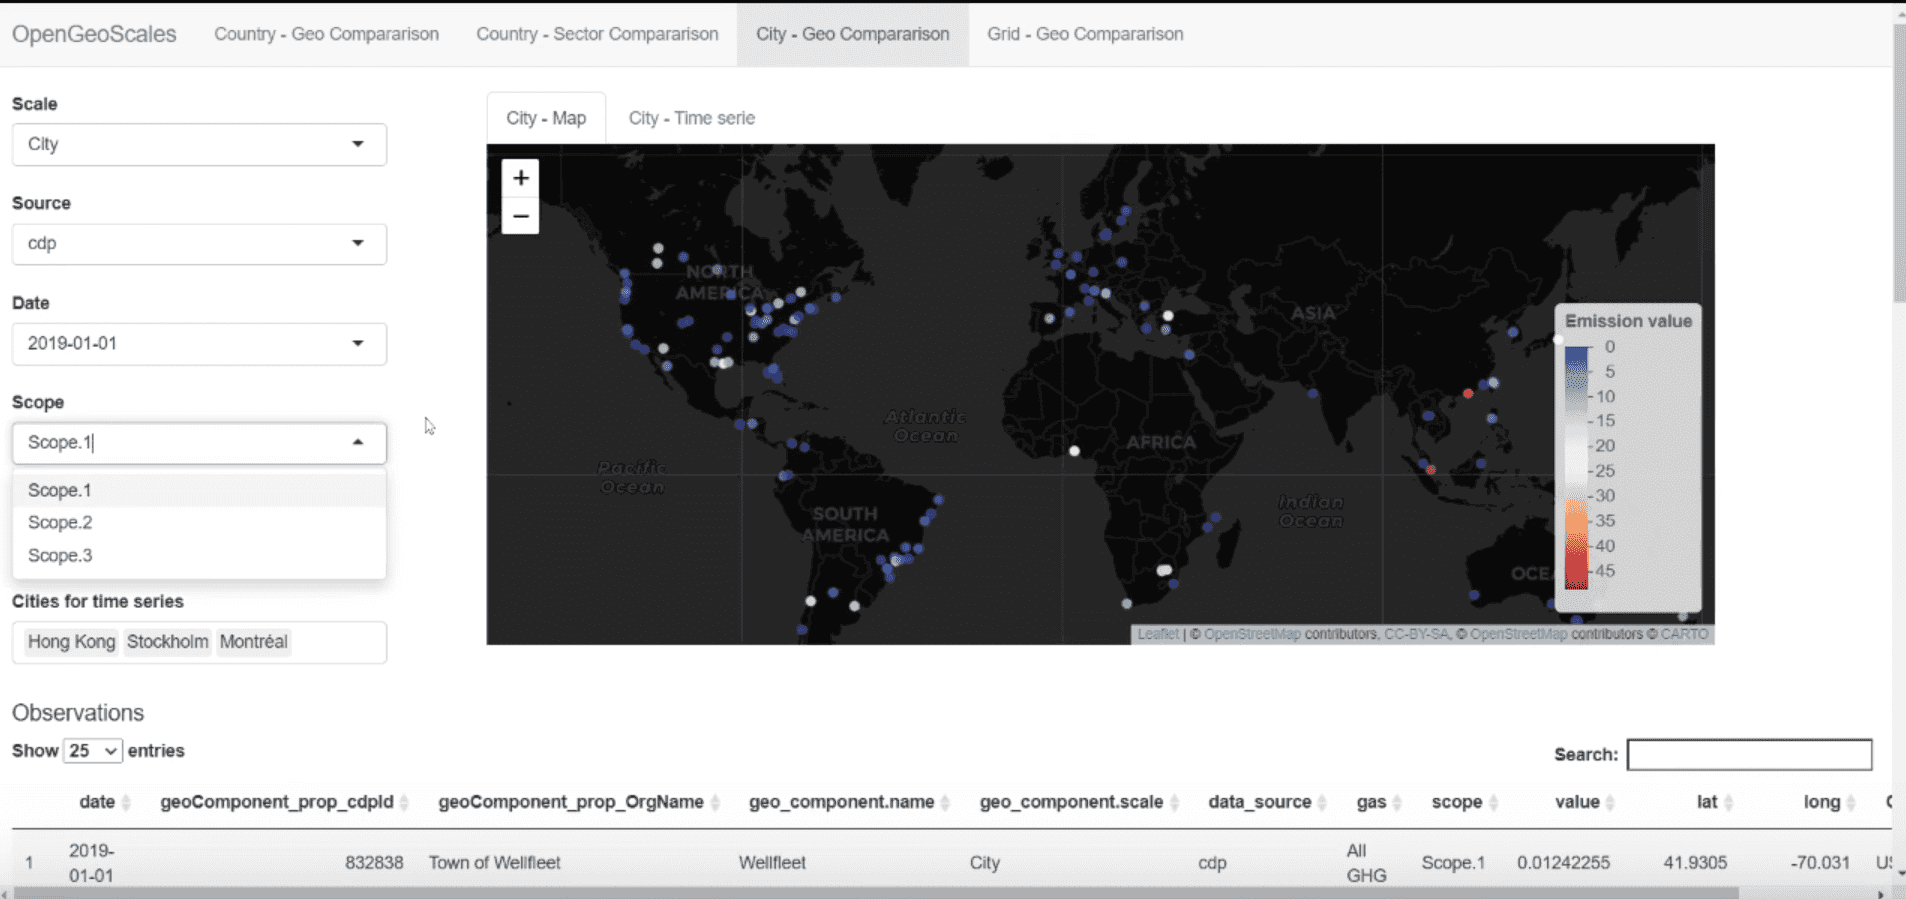Viewport: 1906px width, 899px height.
Task: Sort table by lat column
Action: 1706,802
